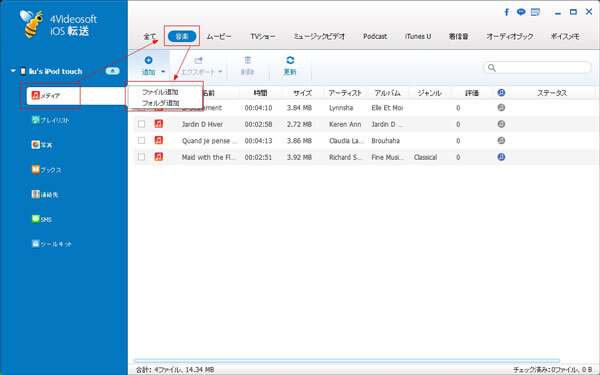The height and width of the screenshot is (375, 600).
Task: Open the Facebook share icon
Action: coord(507,12)
